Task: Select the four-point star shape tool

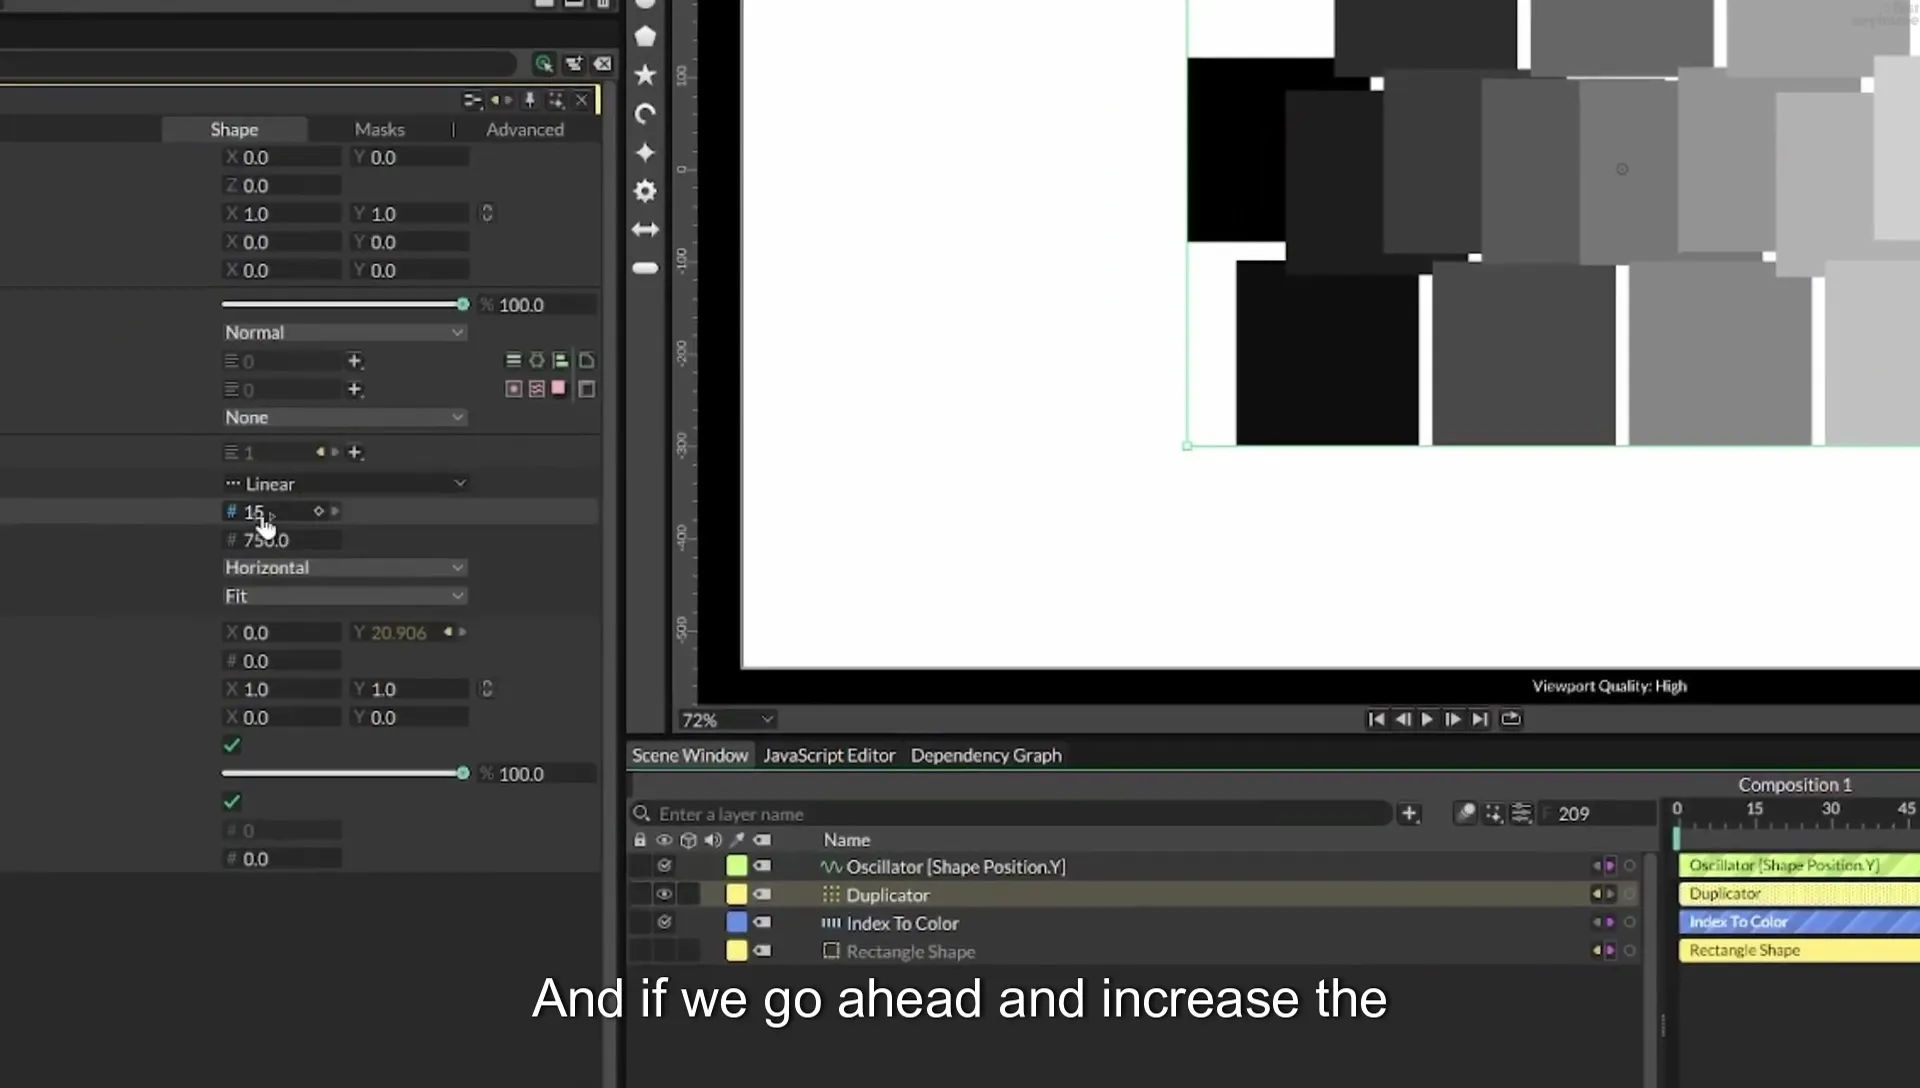Action: tap(645, 152)
